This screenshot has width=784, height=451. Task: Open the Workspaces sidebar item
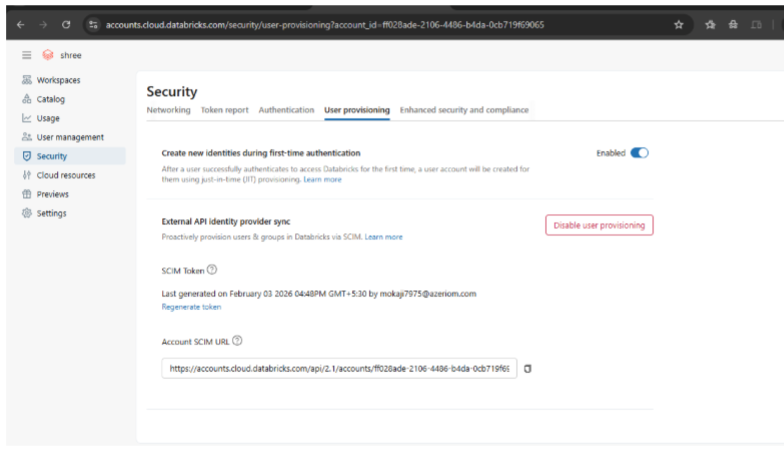tap(58, 80)
